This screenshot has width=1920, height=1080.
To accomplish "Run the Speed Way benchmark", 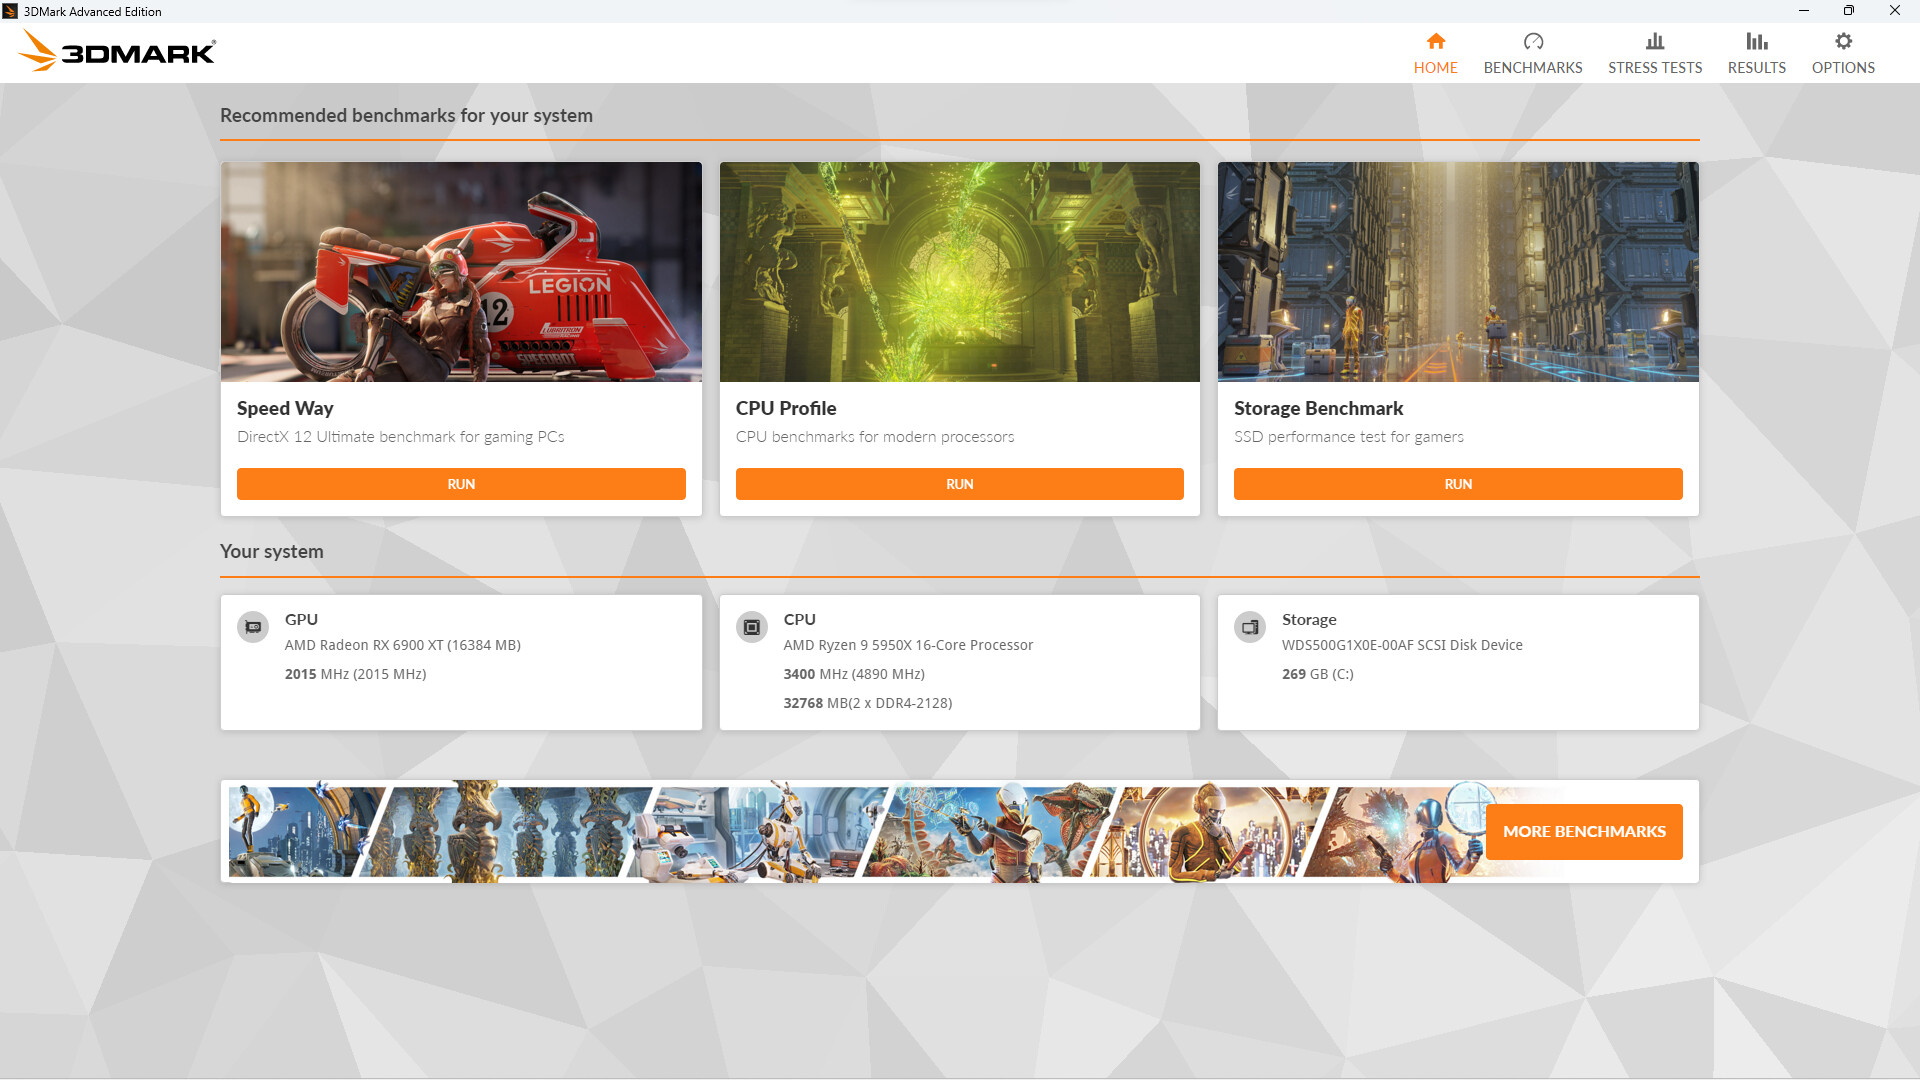I will tap(460, 484).
